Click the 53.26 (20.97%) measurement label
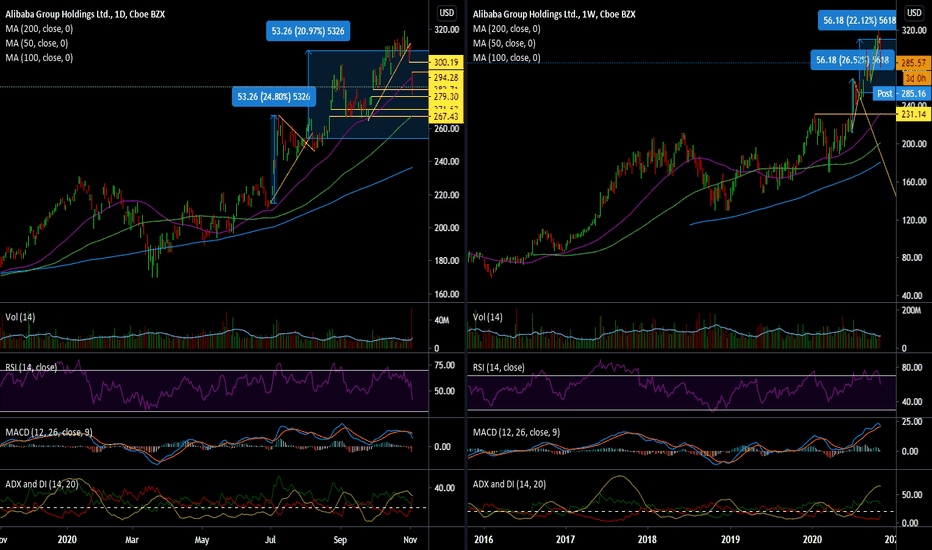 [x=308, y=31]
